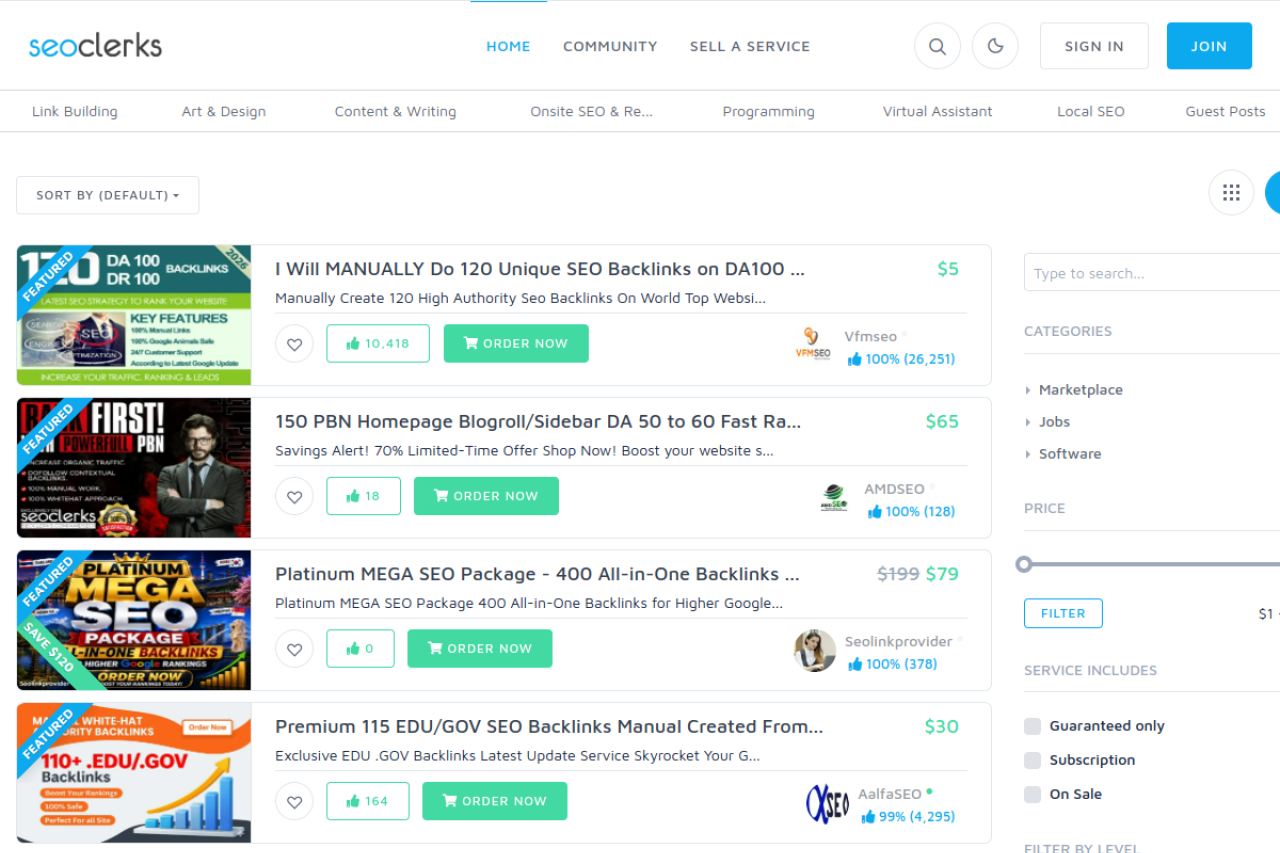Image resolution: width=1280 pixels, height=853 pixels.
Task: Order the Platinum MEGA SEO Package
Action: coord(480,649)
